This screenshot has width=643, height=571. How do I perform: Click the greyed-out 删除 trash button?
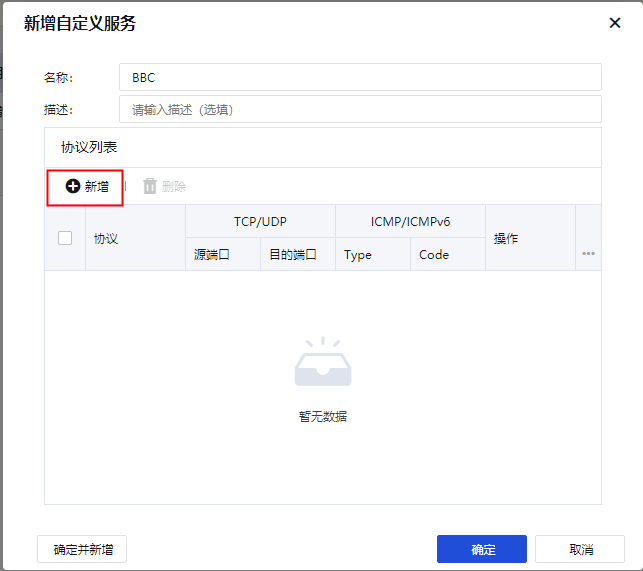point(164,187)
